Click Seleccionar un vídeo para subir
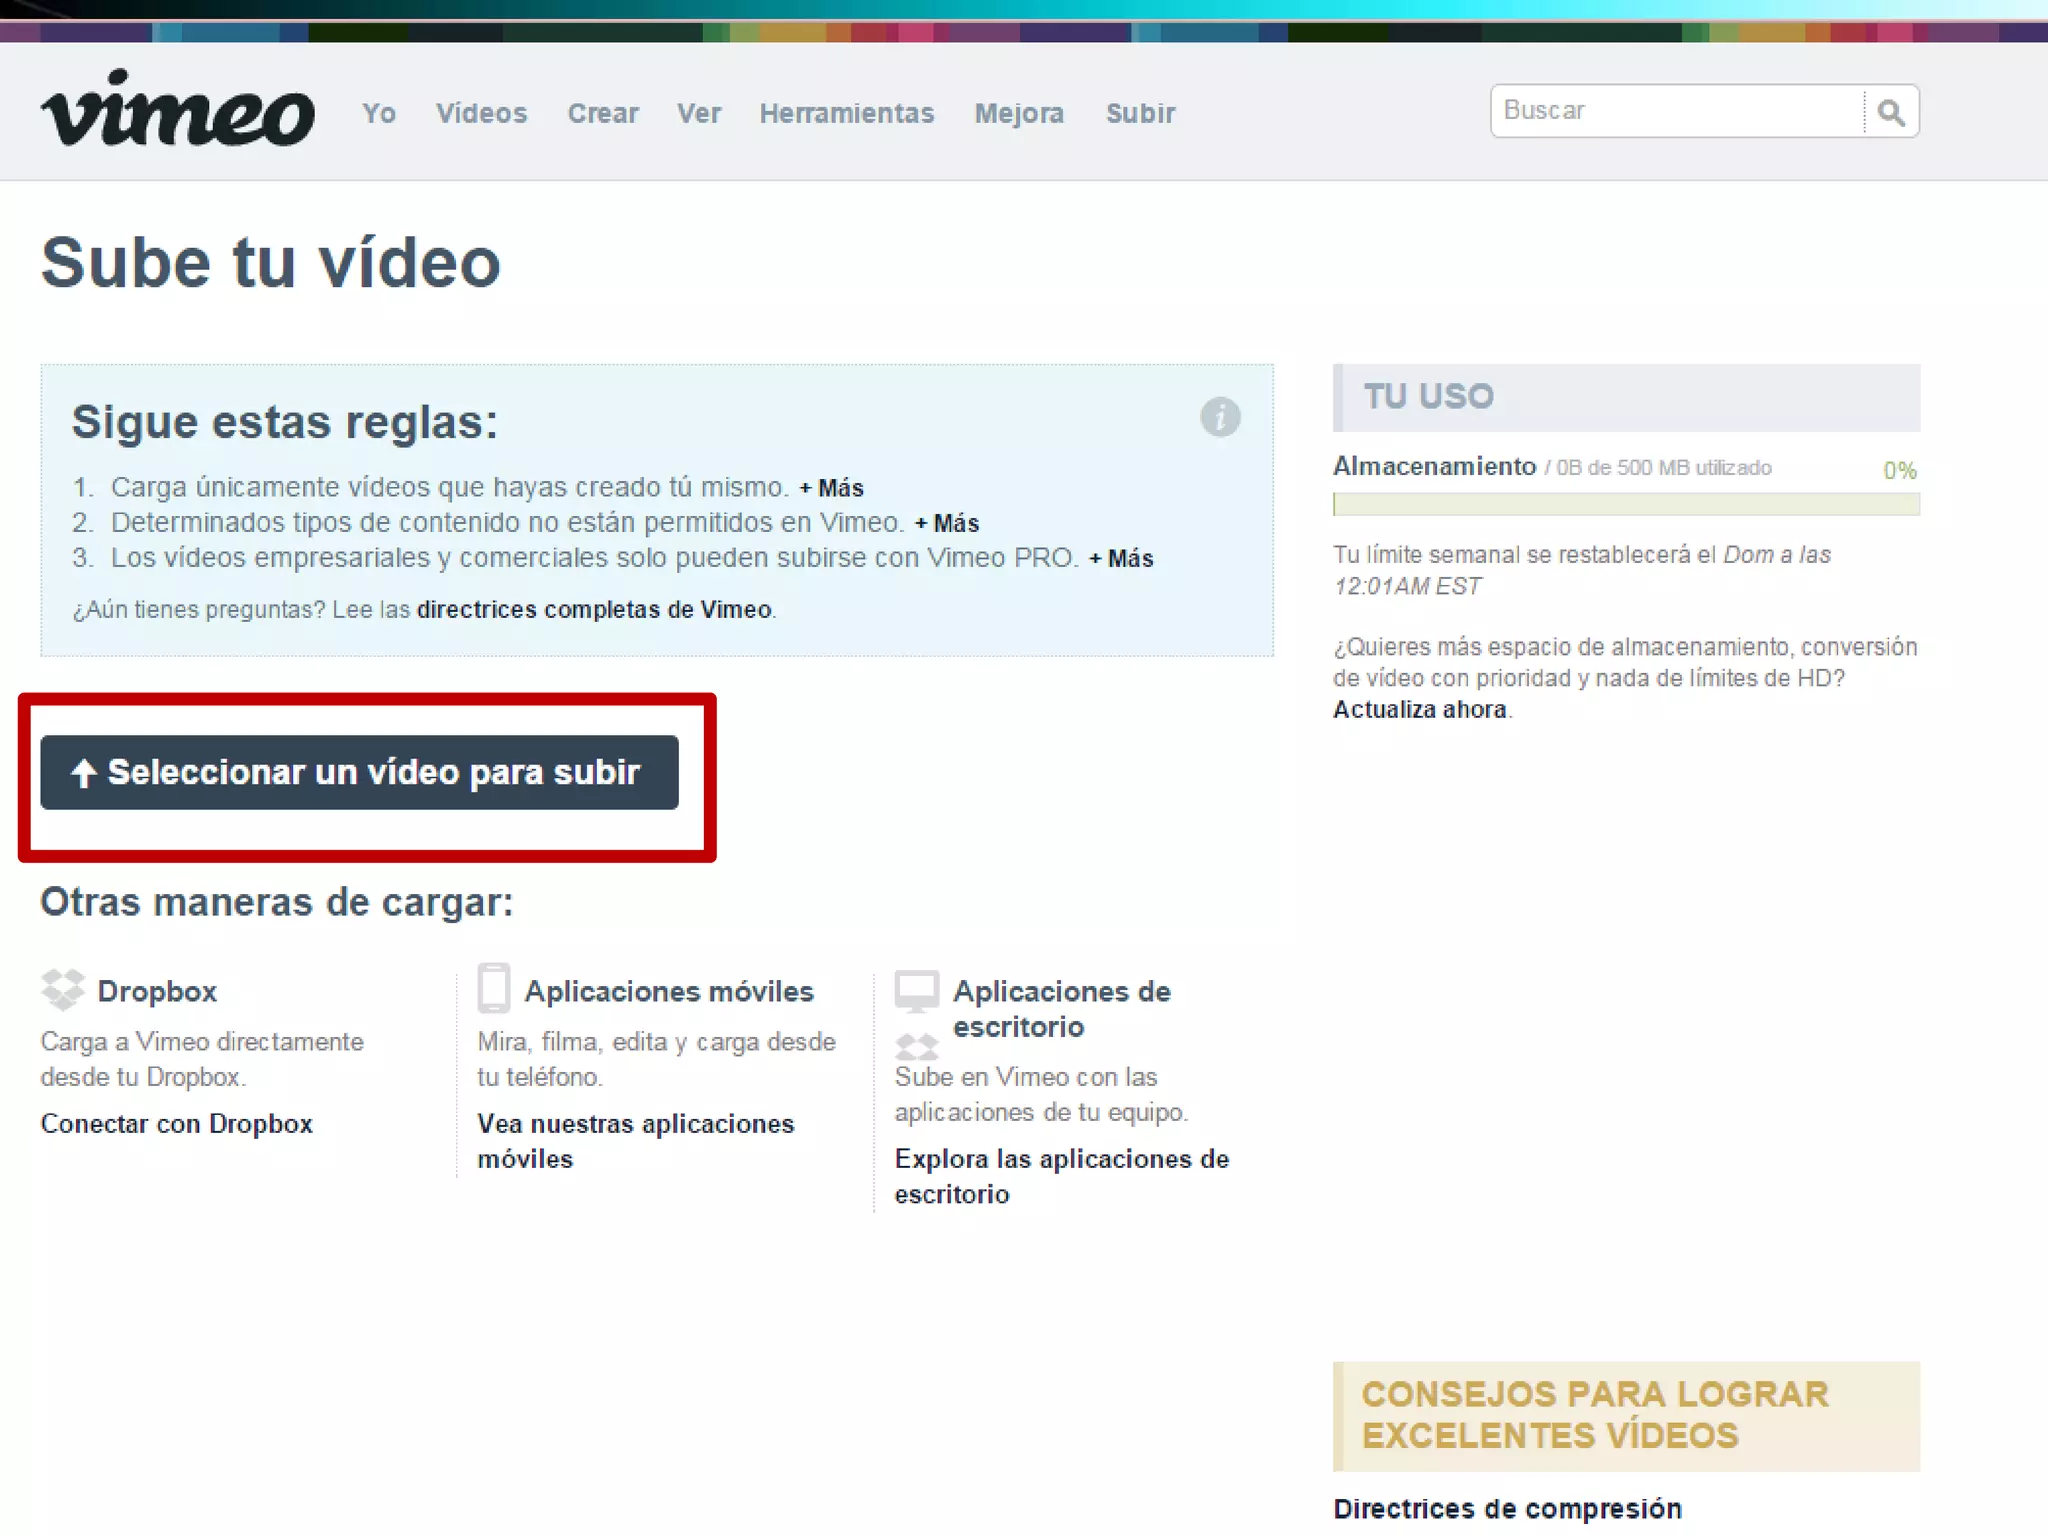The height and width of the screenshot is (1536, 2048). [359, 772]
